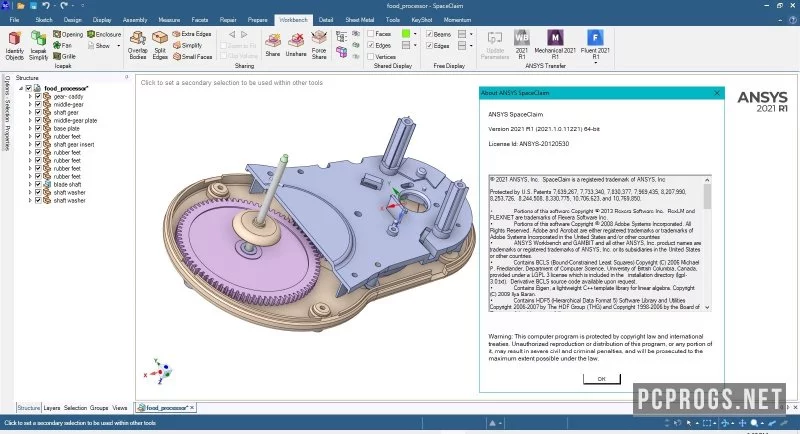Open the Groups panel tab
The width and height of the screenshot is (800, 434).
pos(99,408)
